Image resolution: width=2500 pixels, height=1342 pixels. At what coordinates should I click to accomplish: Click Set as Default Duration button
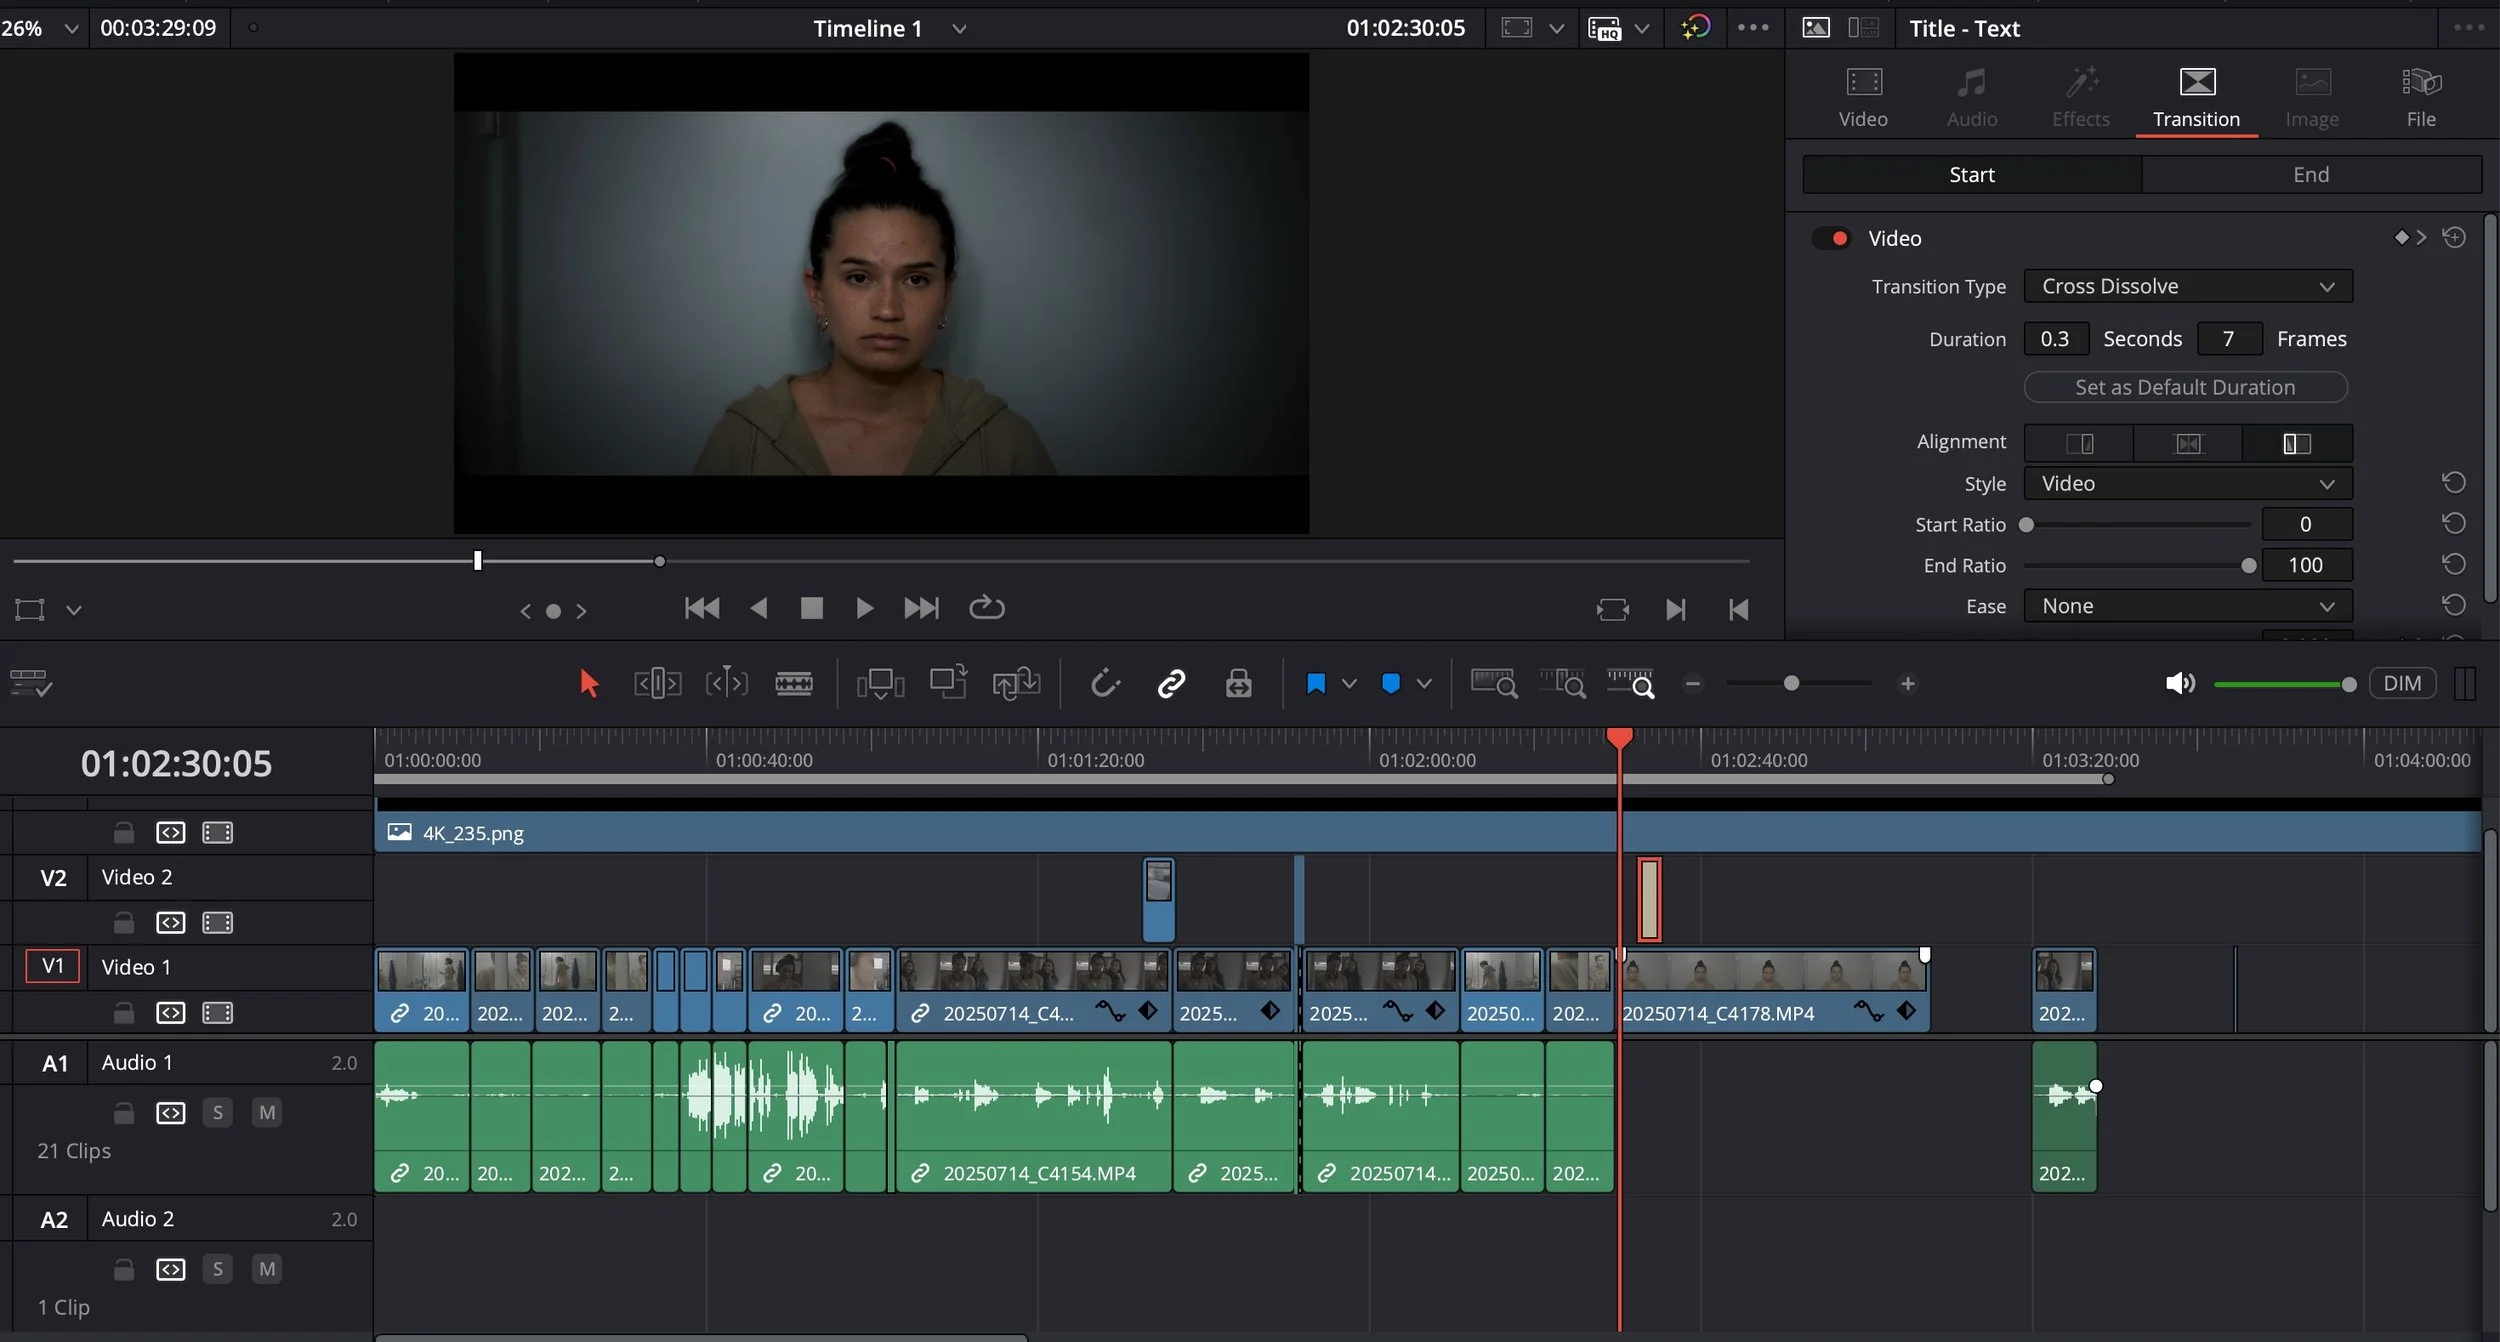(2185, 388)
